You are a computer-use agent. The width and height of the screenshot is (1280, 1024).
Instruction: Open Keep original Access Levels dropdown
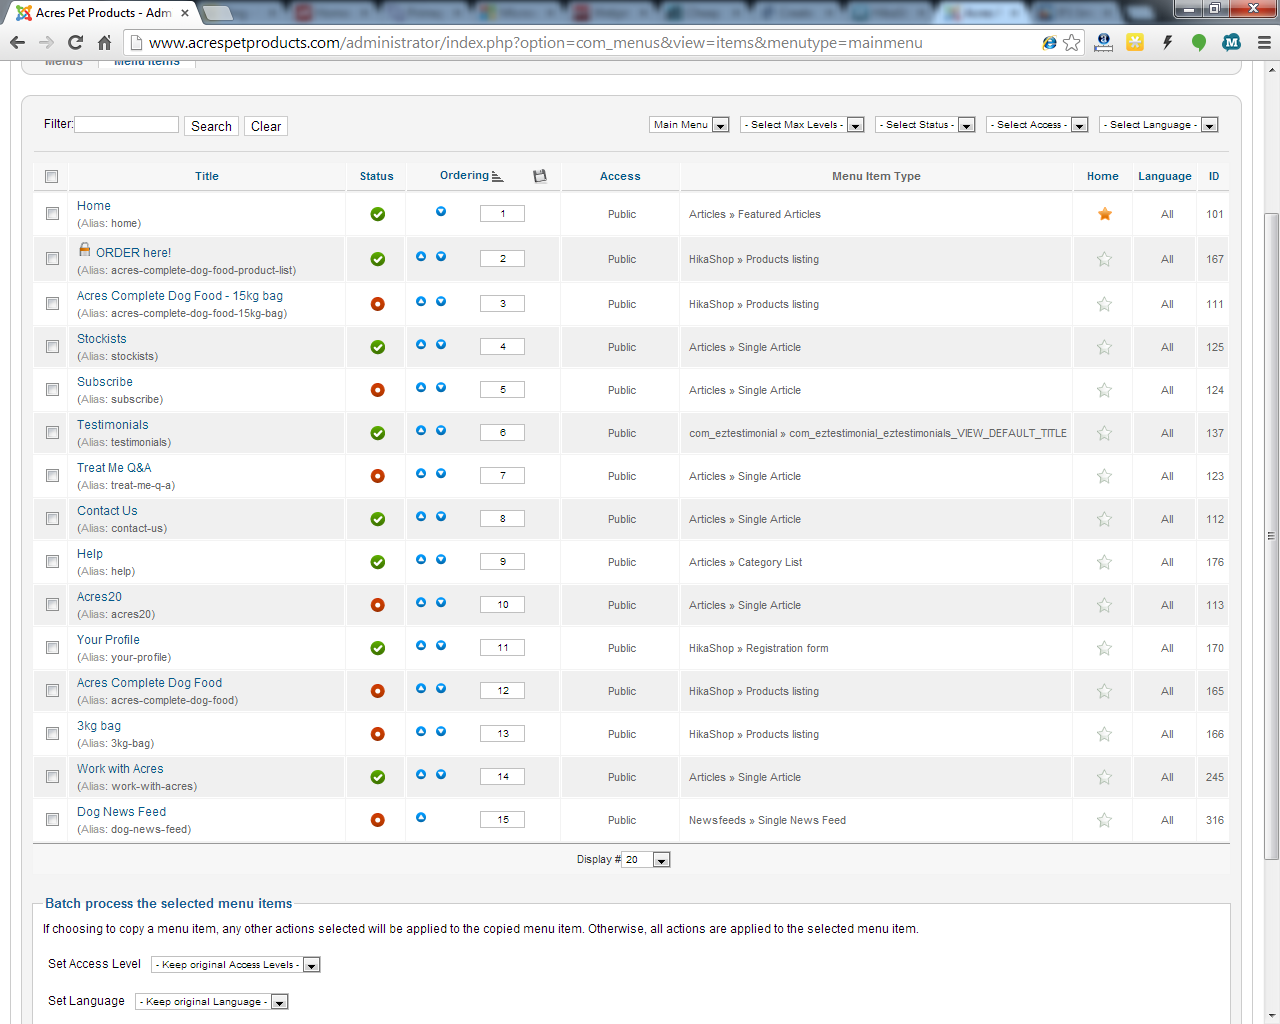tap(236, 965)
